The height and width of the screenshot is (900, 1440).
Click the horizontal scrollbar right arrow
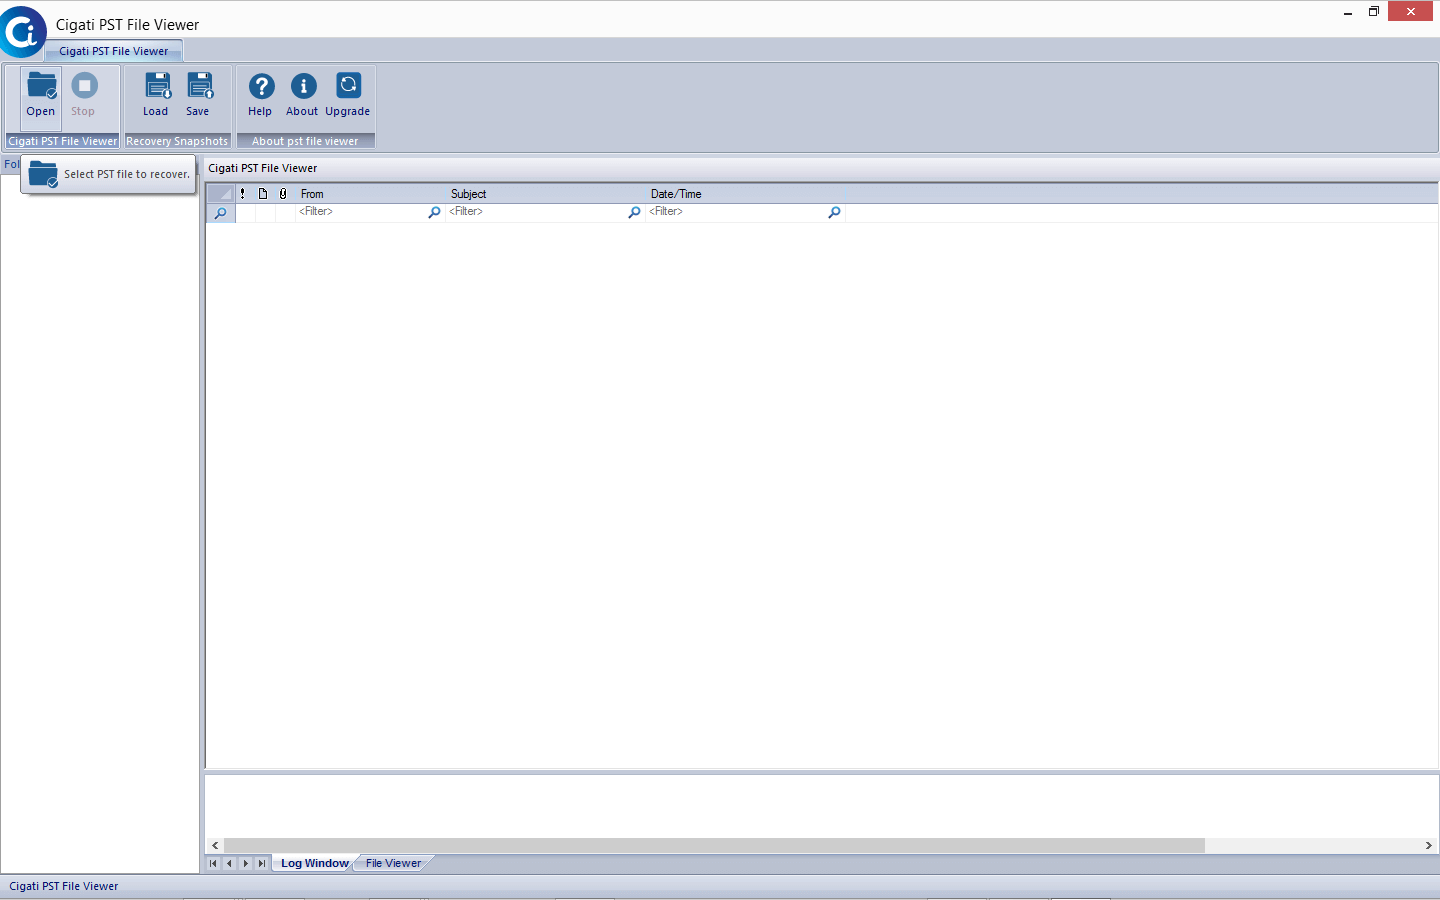pos(1429,846)
